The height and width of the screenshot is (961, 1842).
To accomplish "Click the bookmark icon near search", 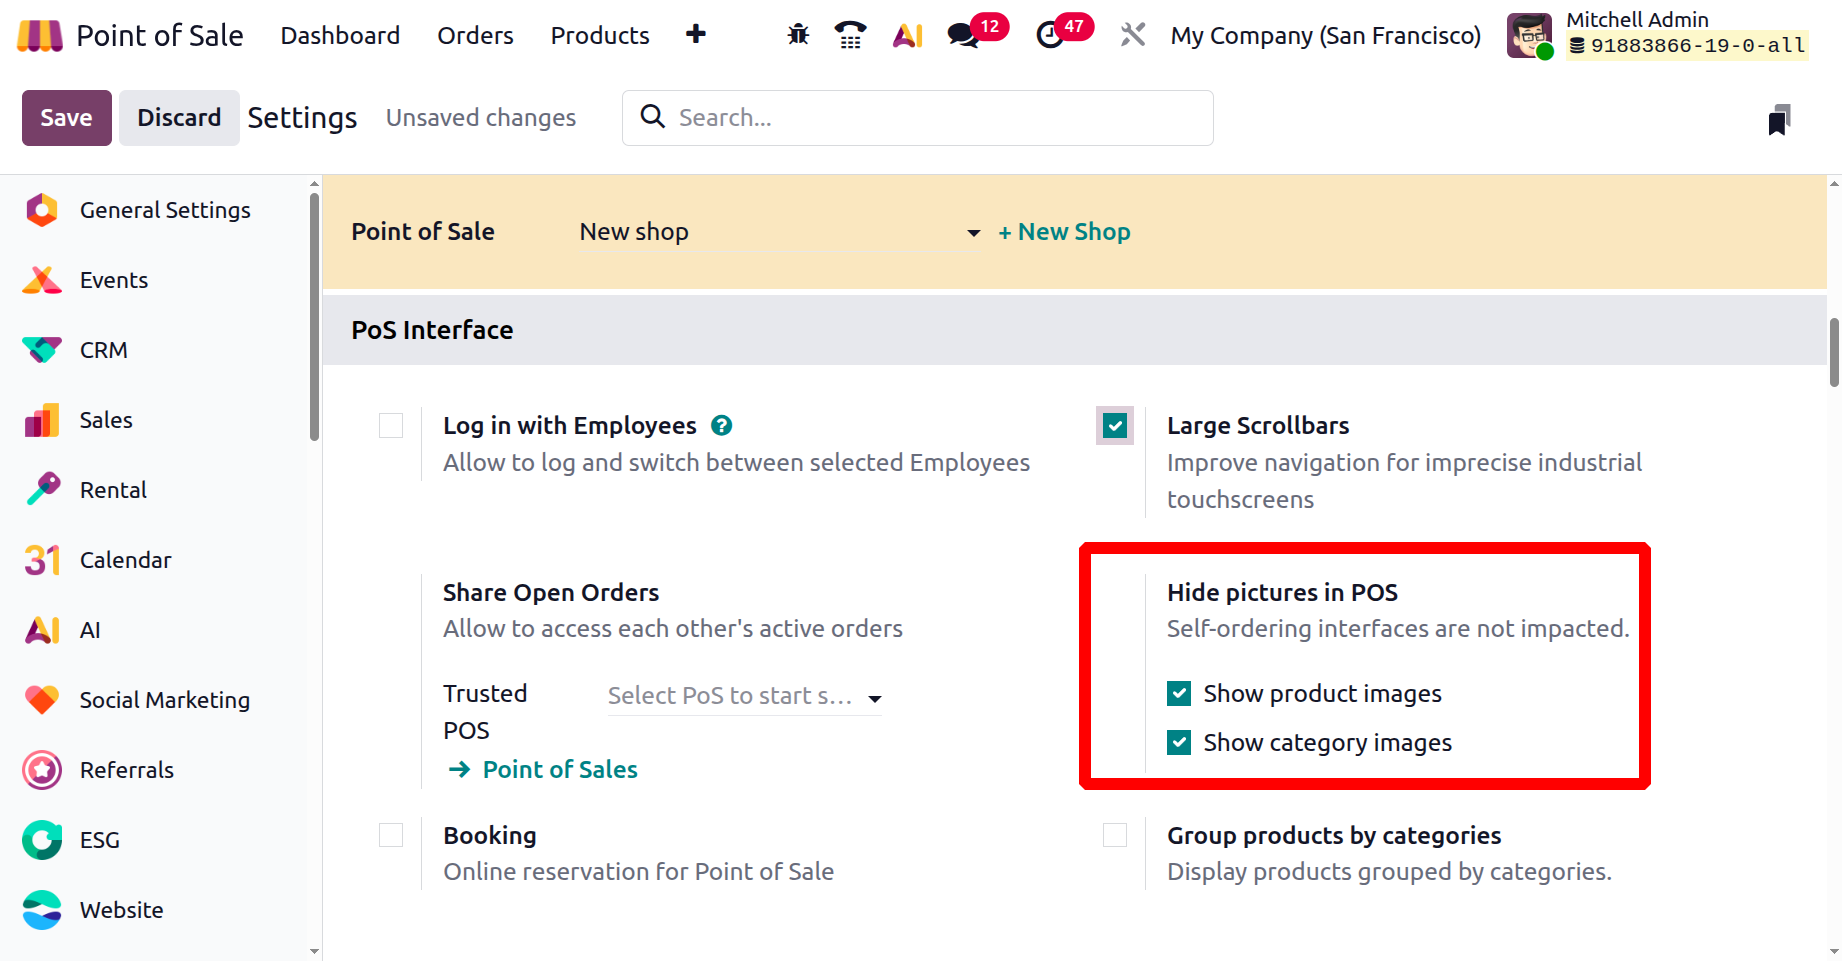I will 1779,120.
